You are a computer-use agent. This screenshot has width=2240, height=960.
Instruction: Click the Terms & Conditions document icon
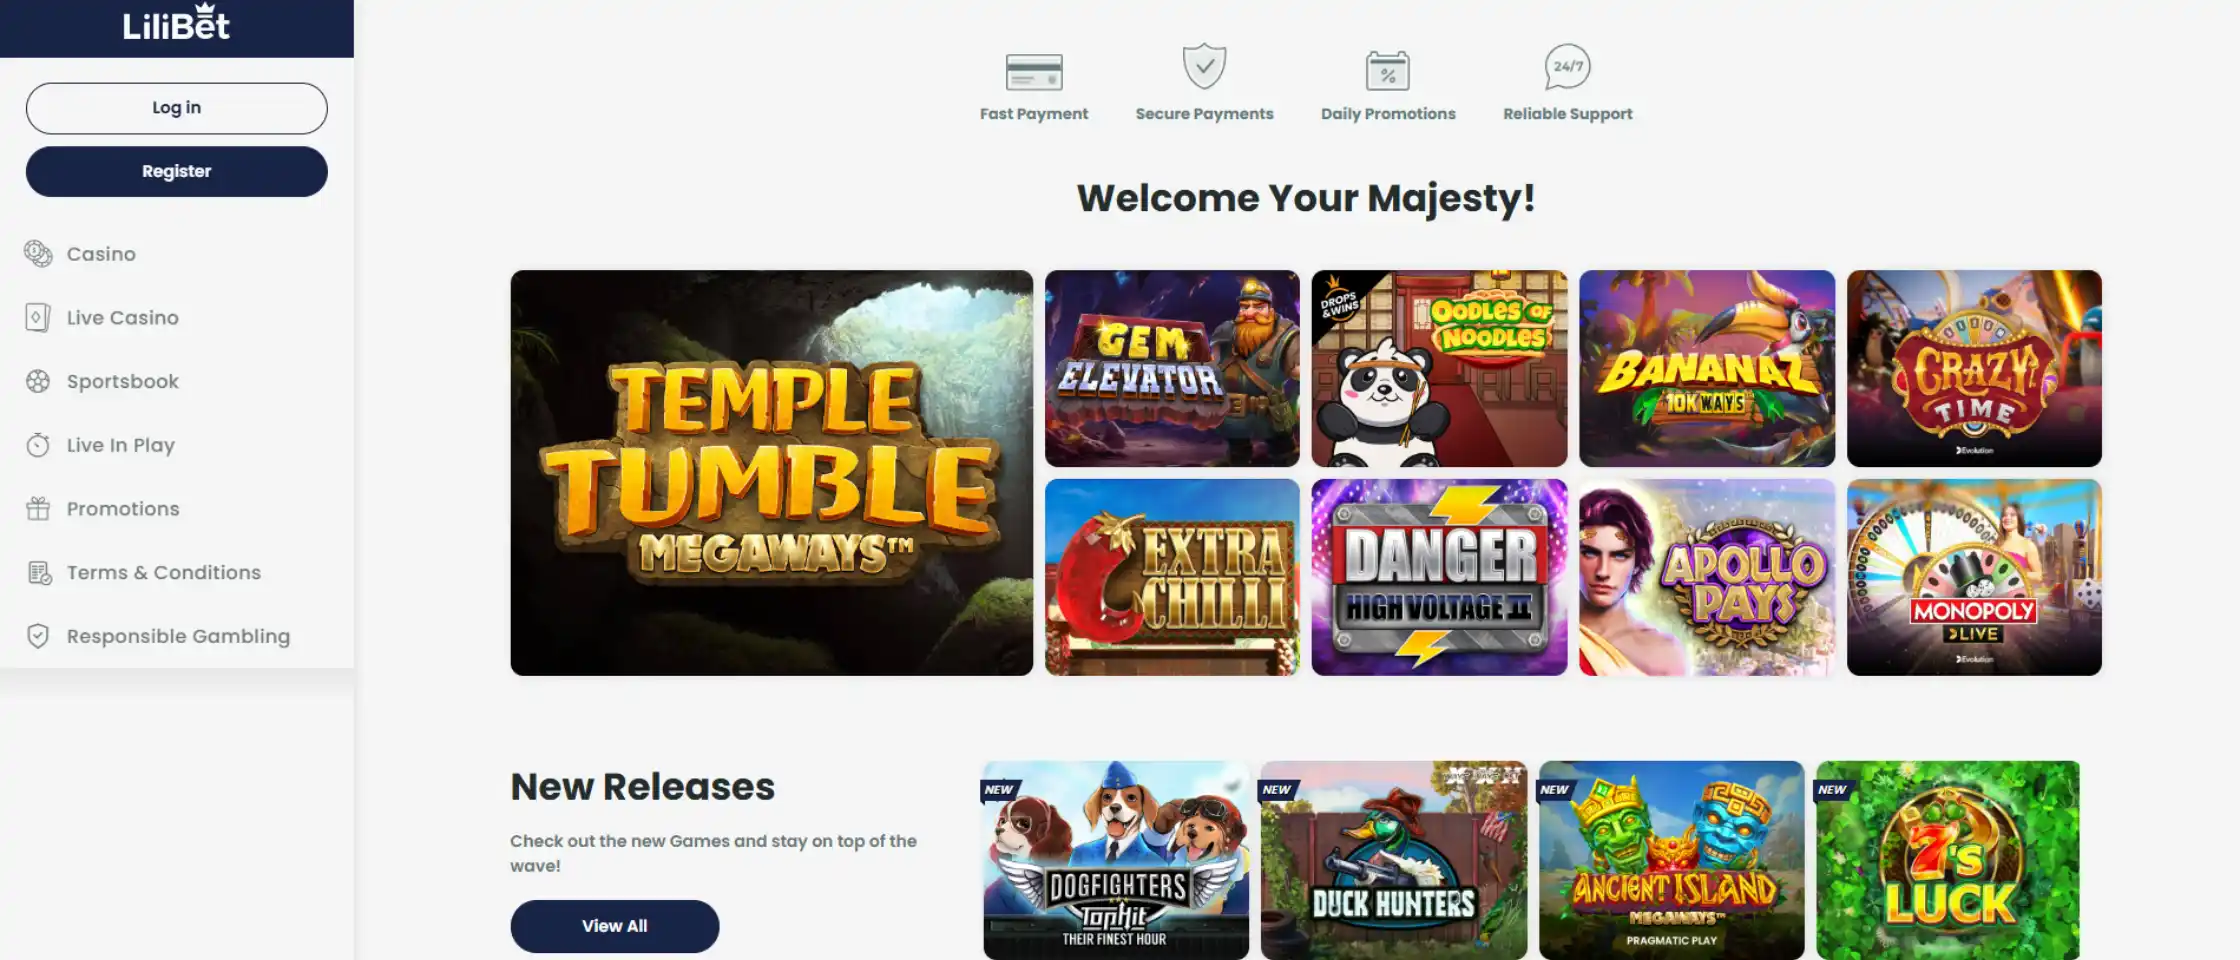39,573
